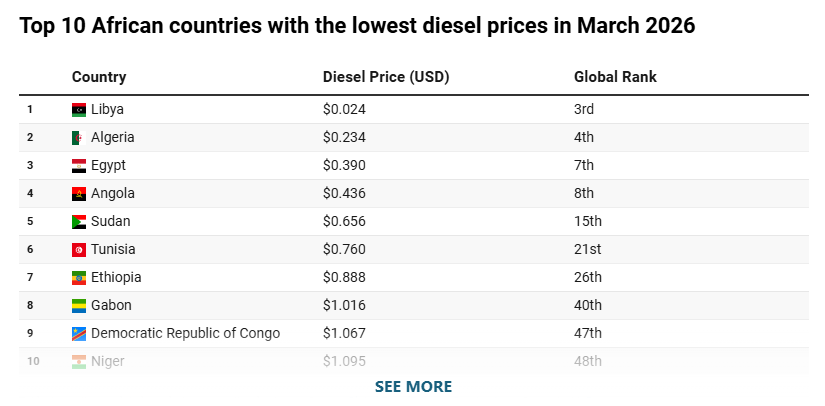Click the Democratic Republic of Congo name
Image resolution: width=825 pixels, height=406 pixels.
pos(185,333)
